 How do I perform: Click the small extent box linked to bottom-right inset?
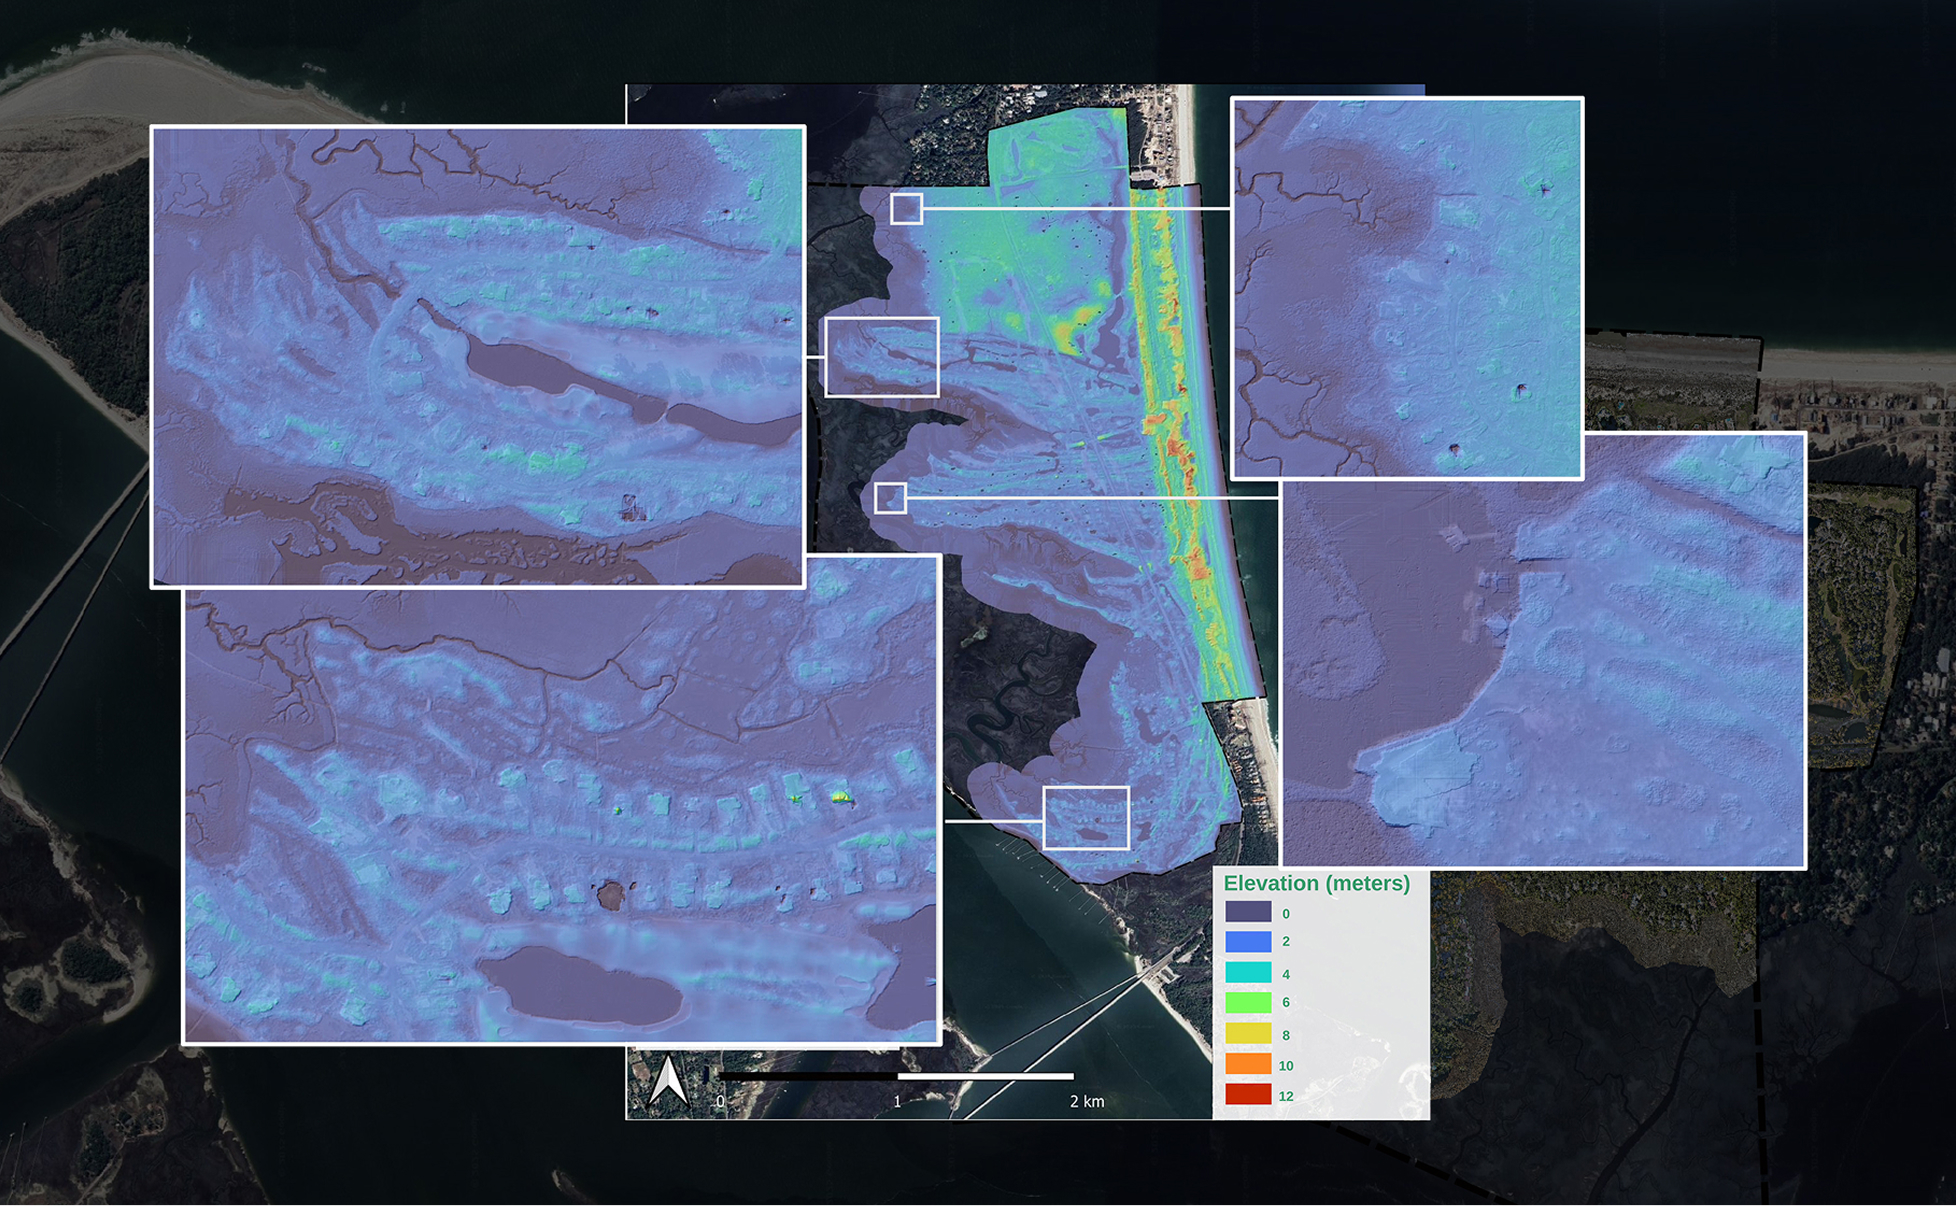point(890,498)
